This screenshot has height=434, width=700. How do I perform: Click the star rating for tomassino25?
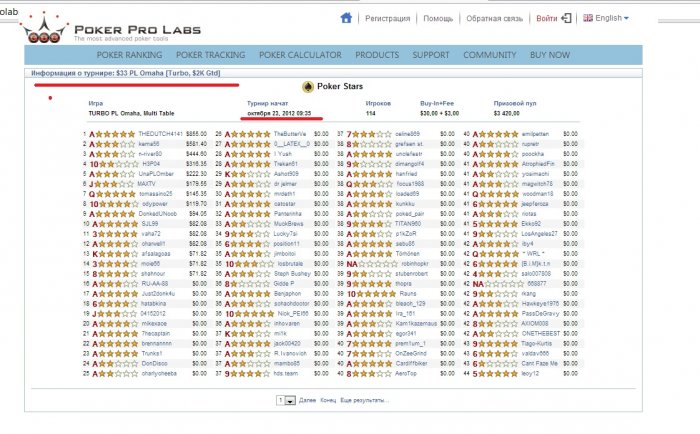click(116, 194)
